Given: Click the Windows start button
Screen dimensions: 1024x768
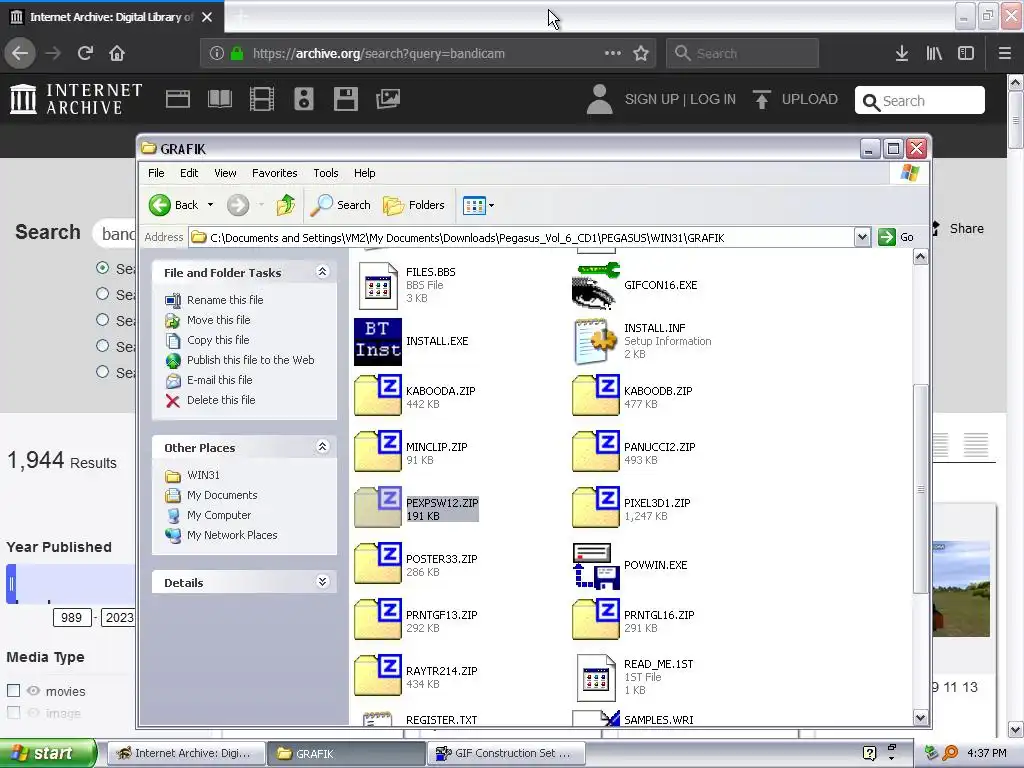Looking at the screenshot, I should coord(46,753).
